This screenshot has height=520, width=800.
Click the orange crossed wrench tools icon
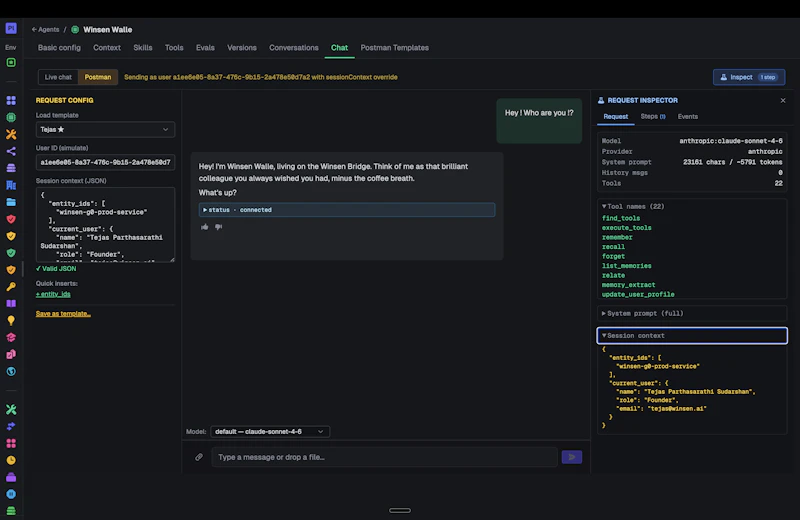click(x=11, y=134)
